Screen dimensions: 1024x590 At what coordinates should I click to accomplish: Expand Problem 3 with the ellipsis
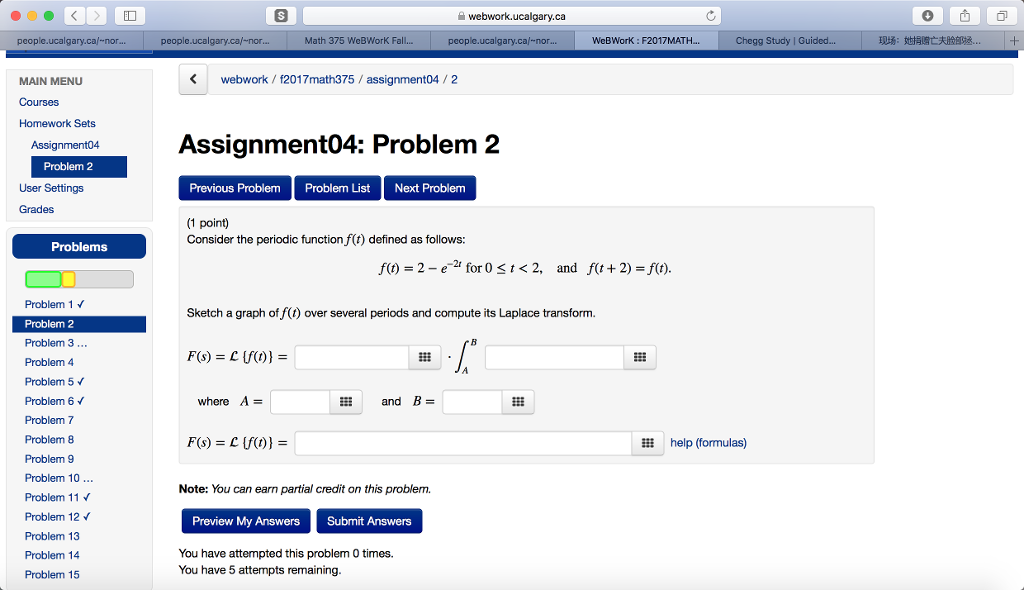pos(58,342)
